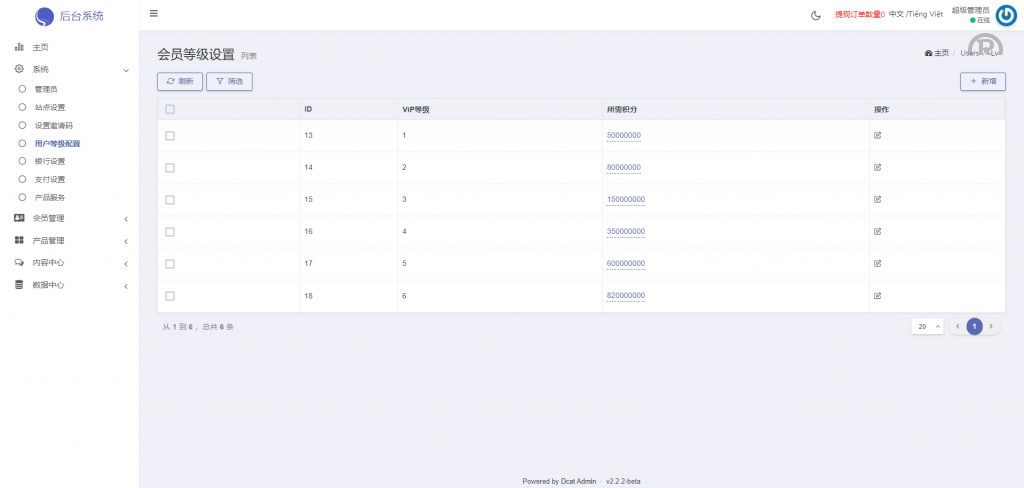This screenshot has height=488, width=1024.
Task: Tick the select-all checkbox in table header
Action: pyautogui.click(x=170, y=109)
